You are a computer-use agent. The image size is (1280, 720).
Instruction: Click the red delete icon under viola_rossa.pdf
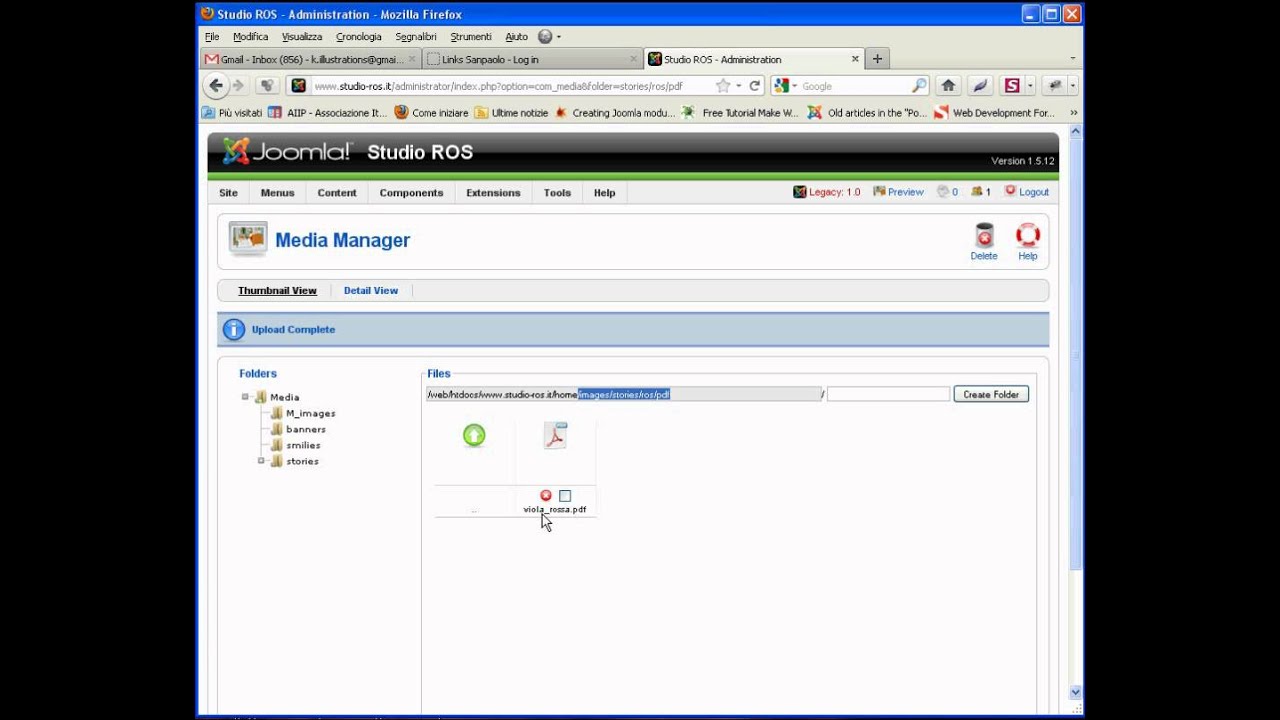pyautogui.click(x=546, y=495)
